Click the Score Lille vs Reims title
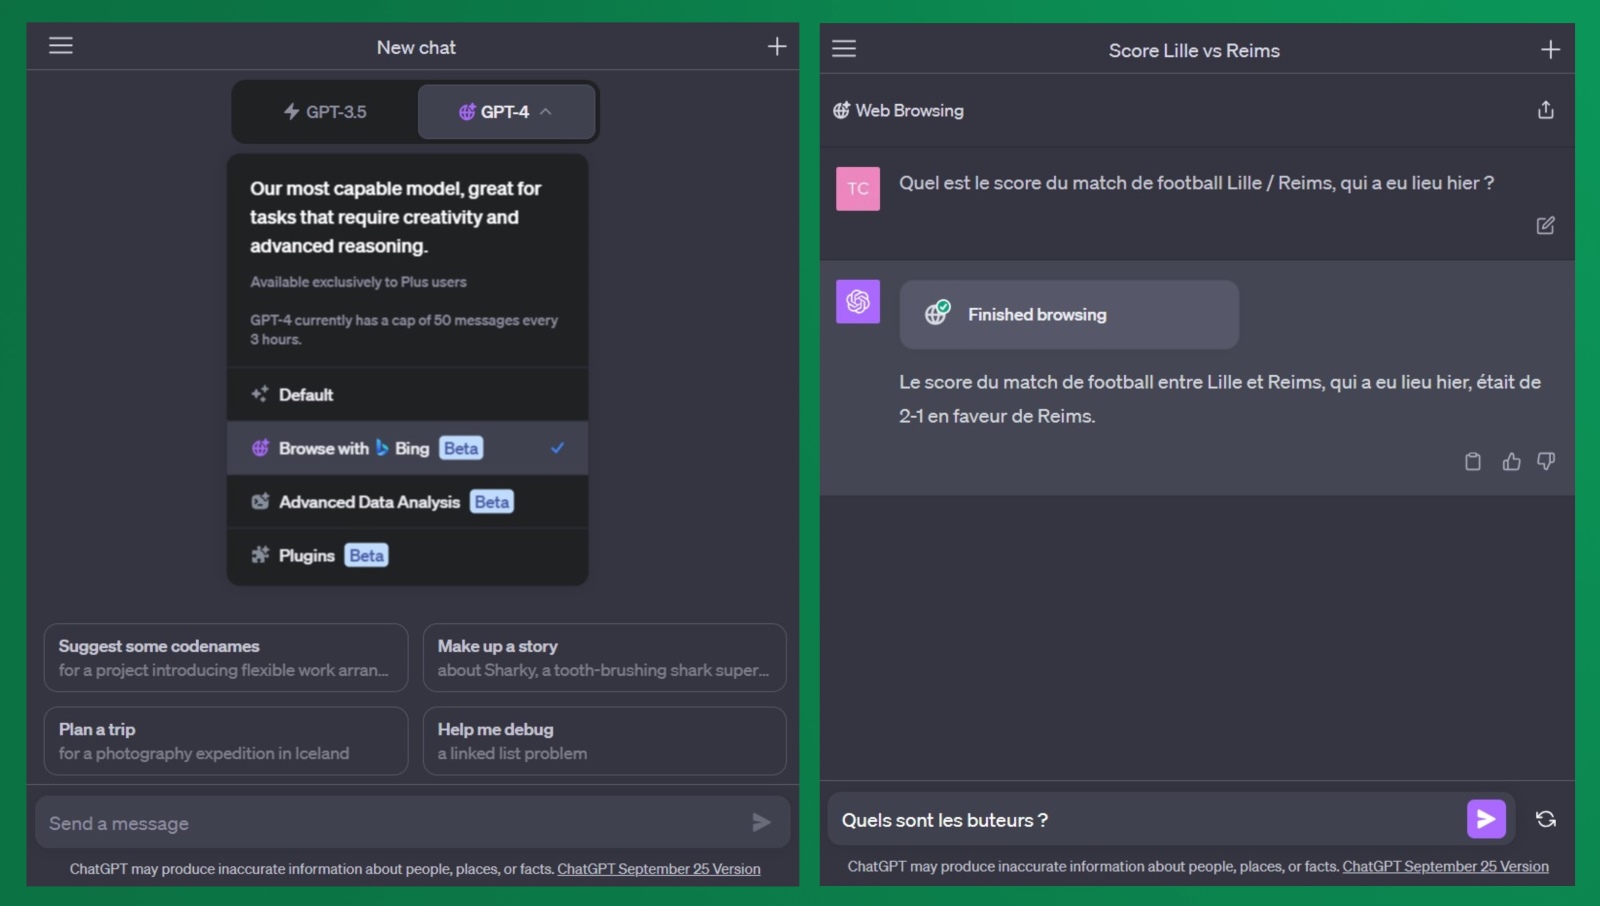 [x=1194, y=50]
